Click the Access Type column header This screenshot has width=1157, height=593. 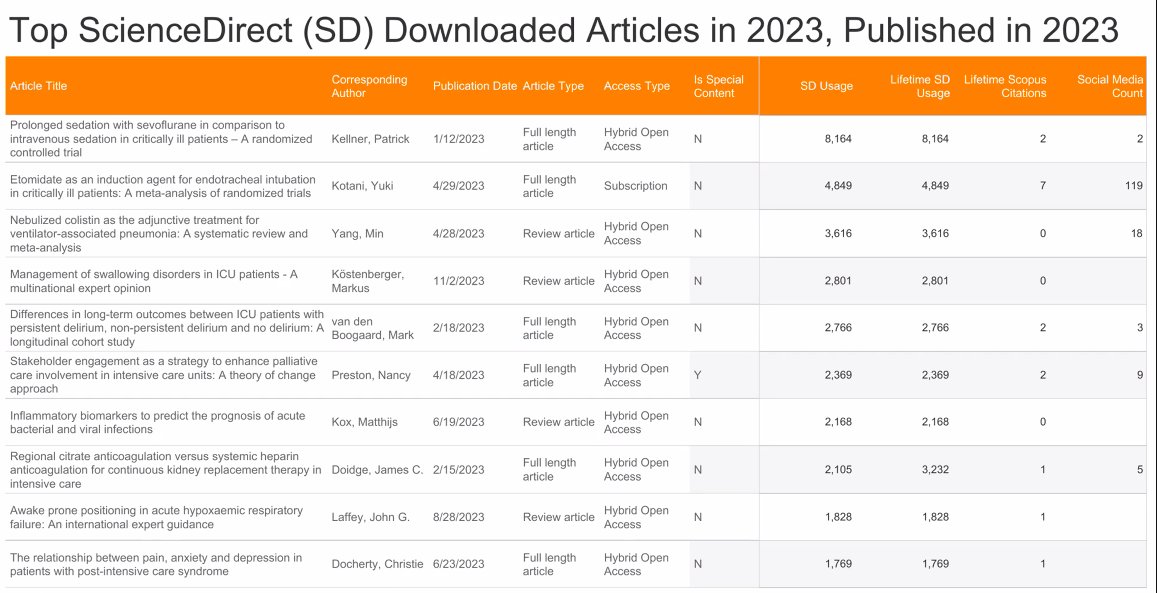tap(637, 86)
